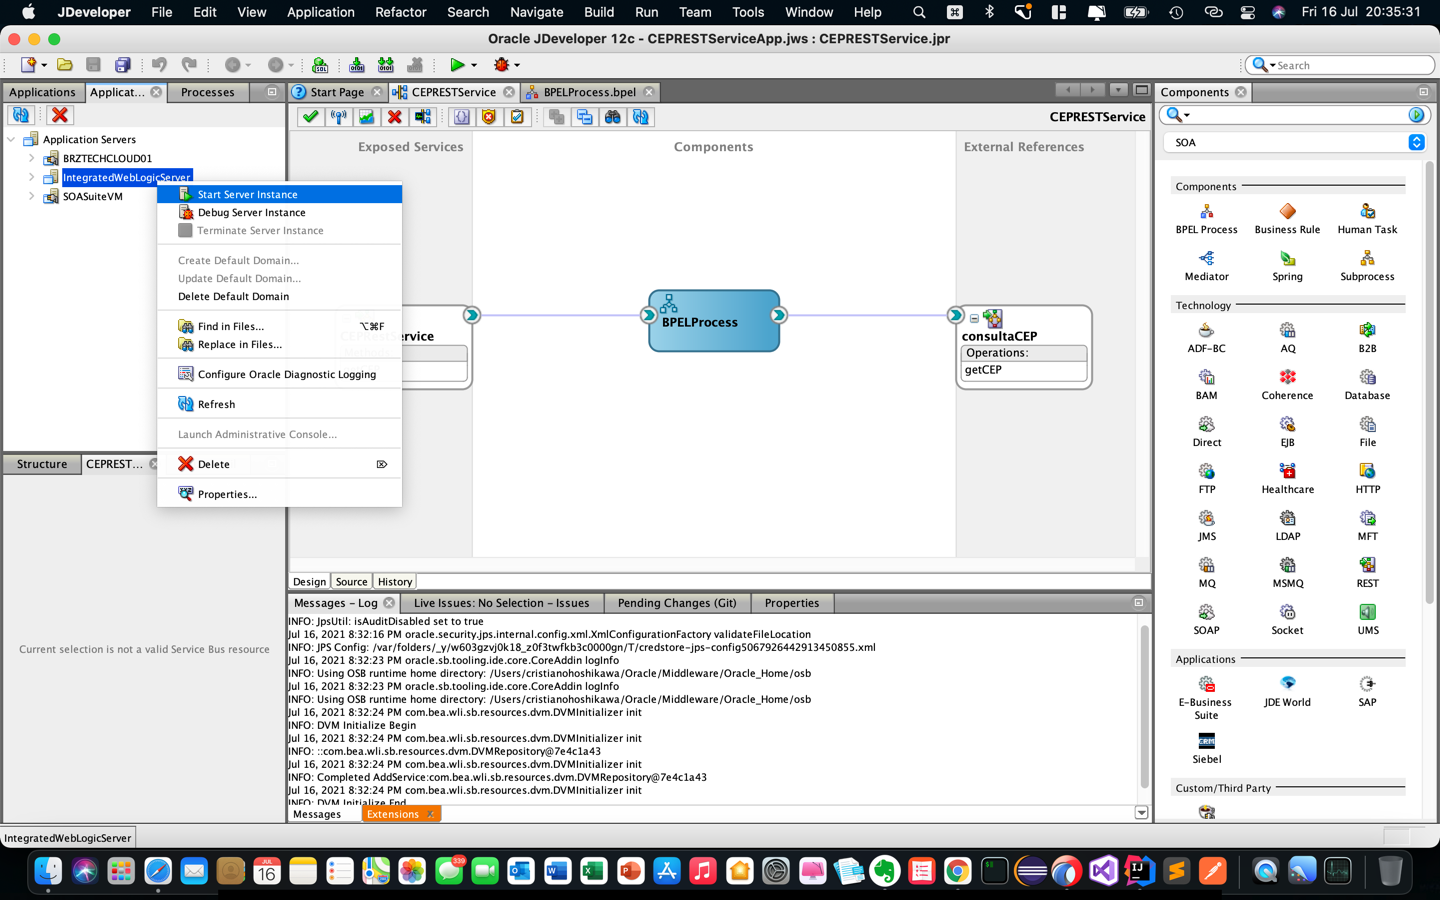Viewport: 1440px width, 900px height.
Task: Switch to the Start Page tab
Action: pyautogui.click(x=337, y=92)
